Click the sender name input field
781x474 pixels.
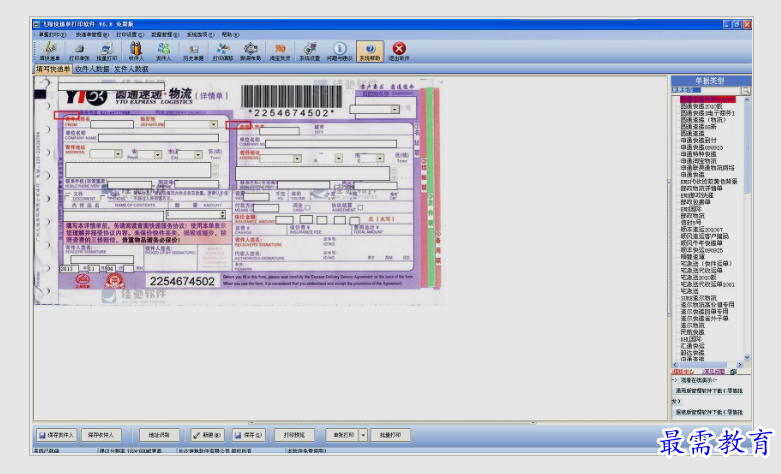pyautogui.click(x=112, y=124)
